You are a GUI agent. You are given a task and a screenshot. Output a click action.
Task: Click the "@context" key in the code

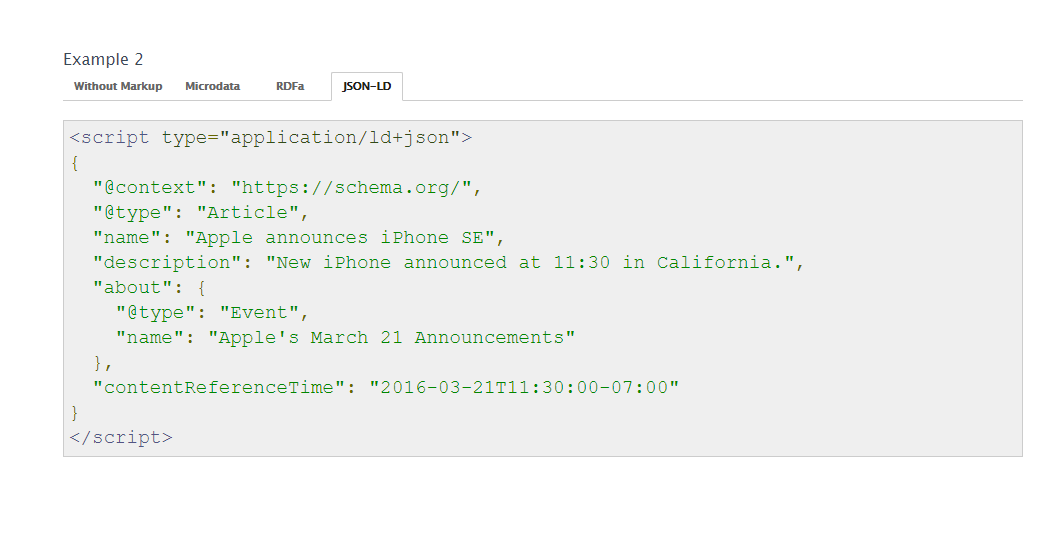coord(149,187)
